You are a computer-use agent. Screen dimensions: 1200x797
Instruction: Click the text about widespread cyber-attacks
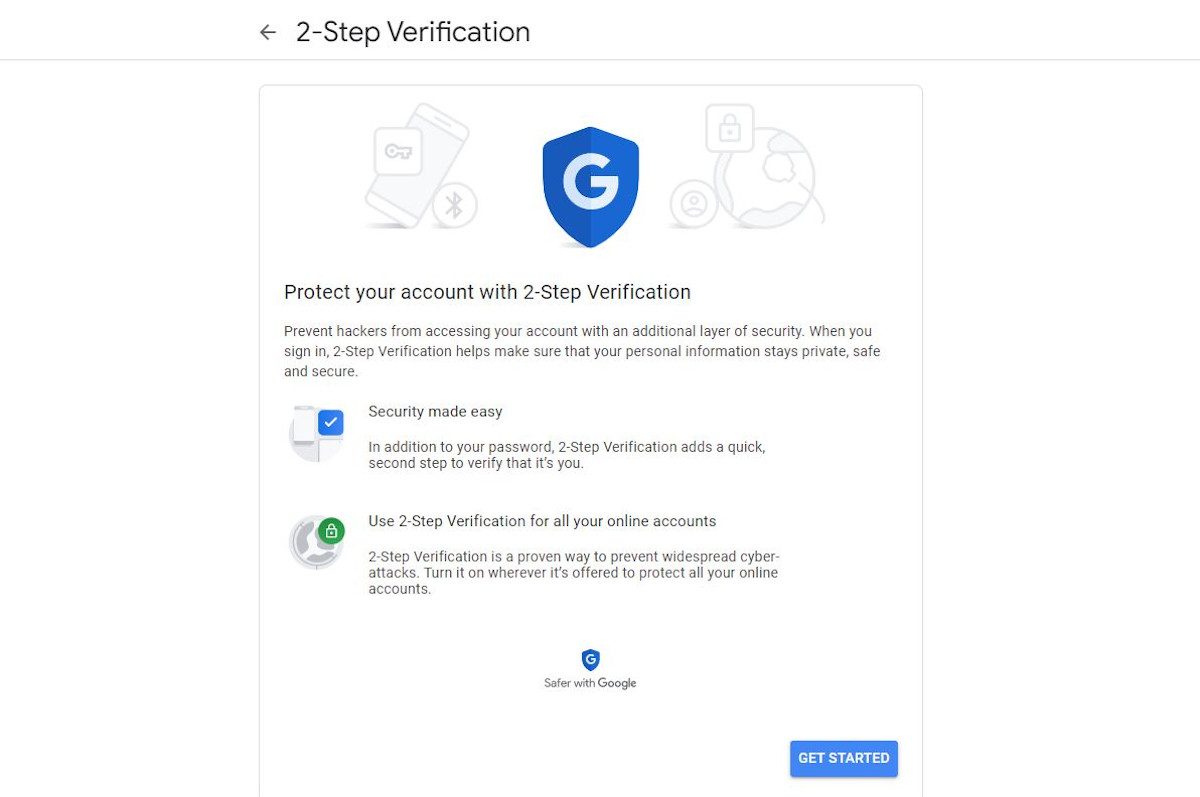point(574,573)
